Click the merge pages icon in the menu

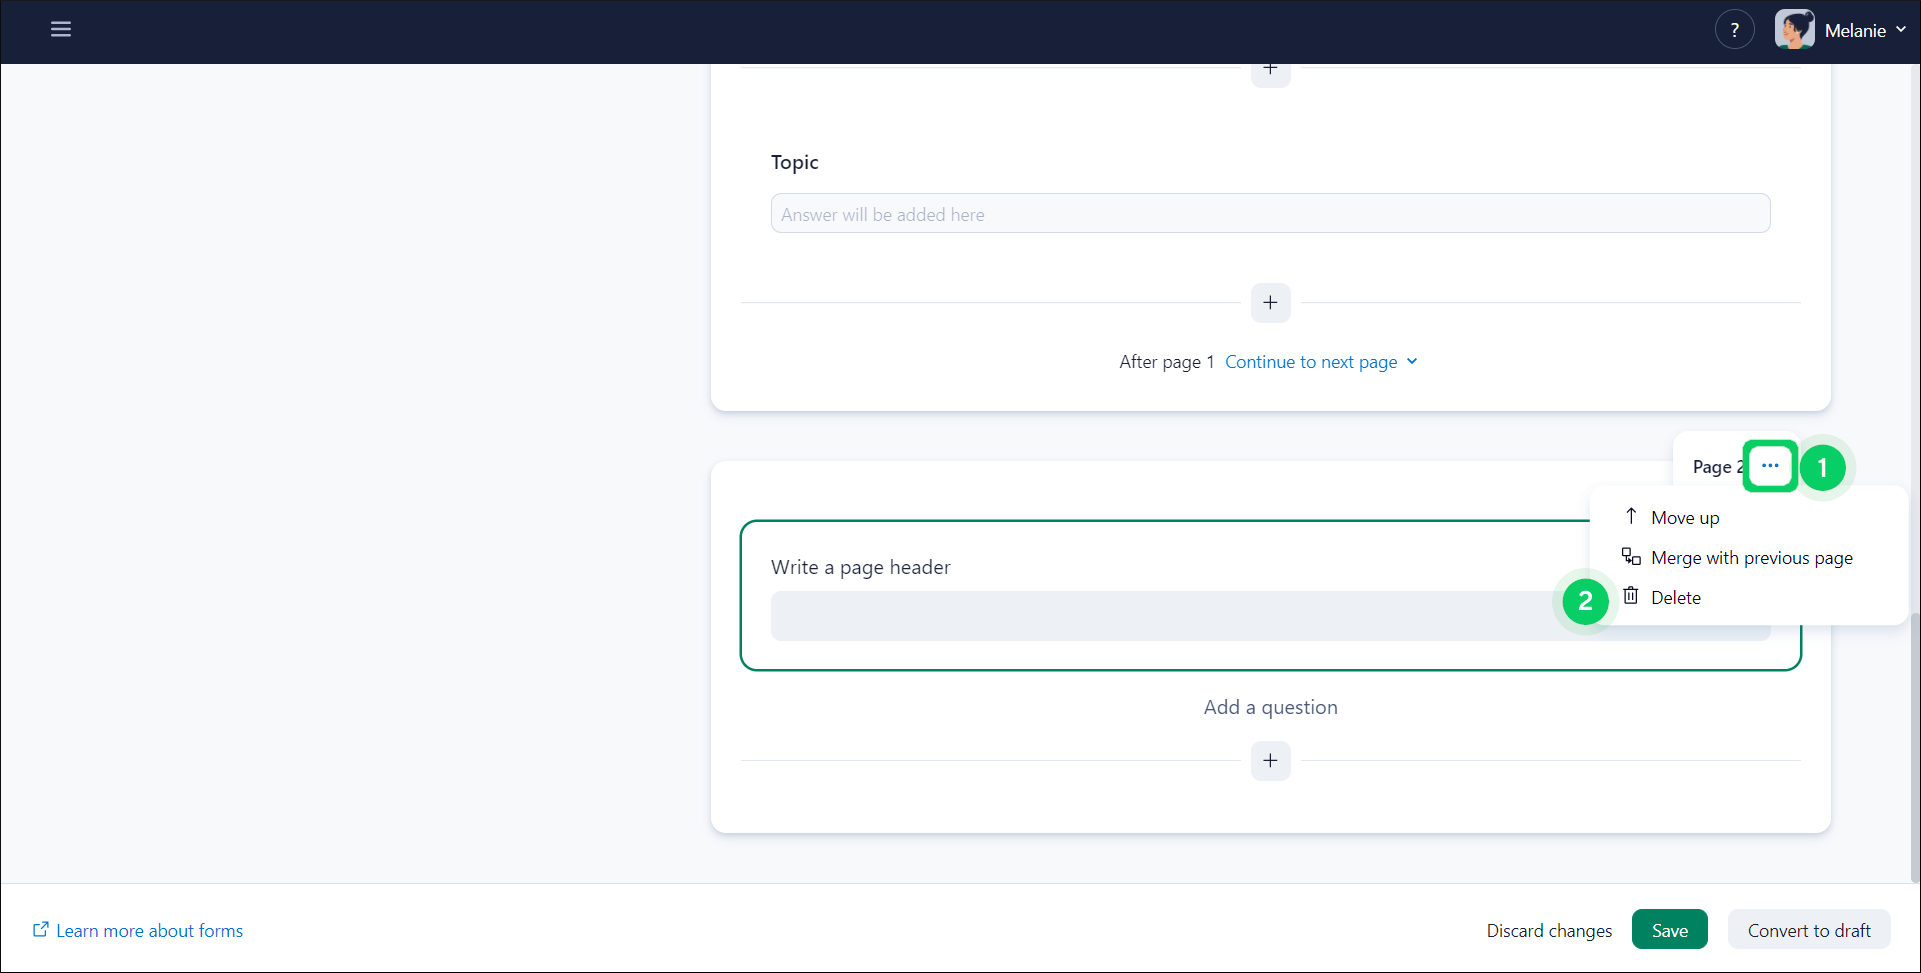[1631, 556]
